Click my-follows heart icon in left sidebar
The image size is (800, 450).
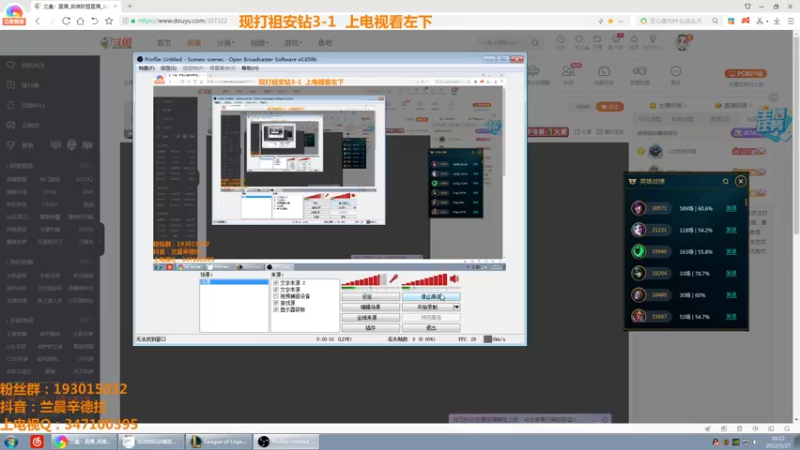pos(11,65)
